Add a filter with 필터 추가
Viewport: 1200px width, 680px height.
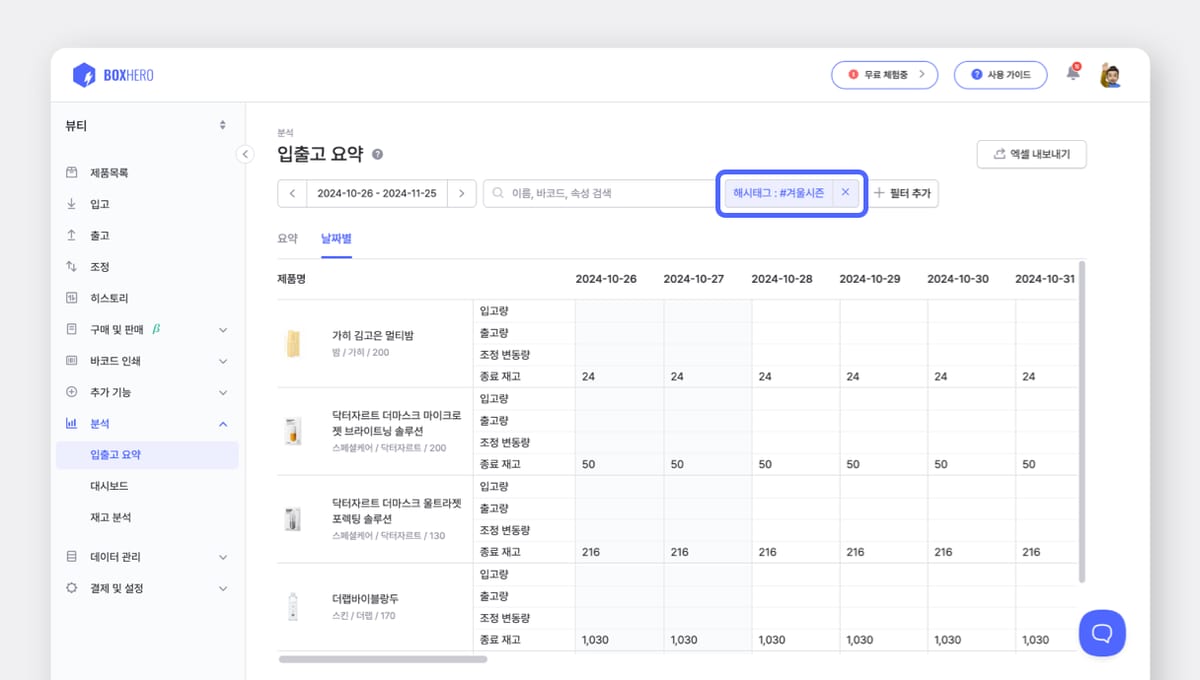pos(903,193)
